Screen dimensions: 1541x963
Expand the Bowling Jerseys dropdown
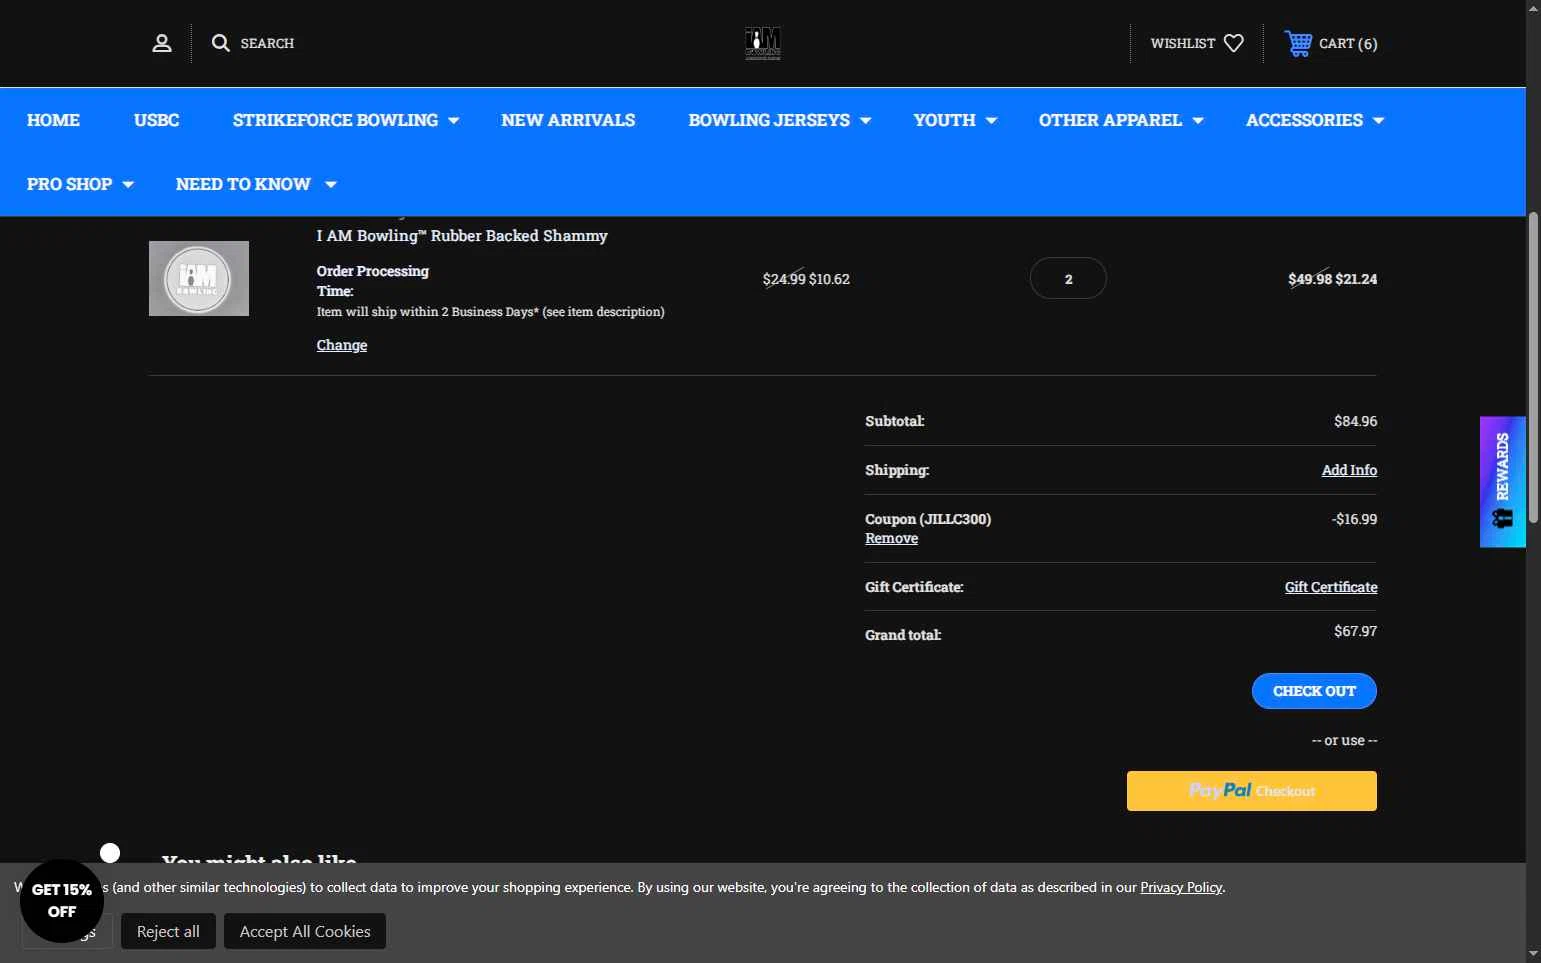pos(865,121)
